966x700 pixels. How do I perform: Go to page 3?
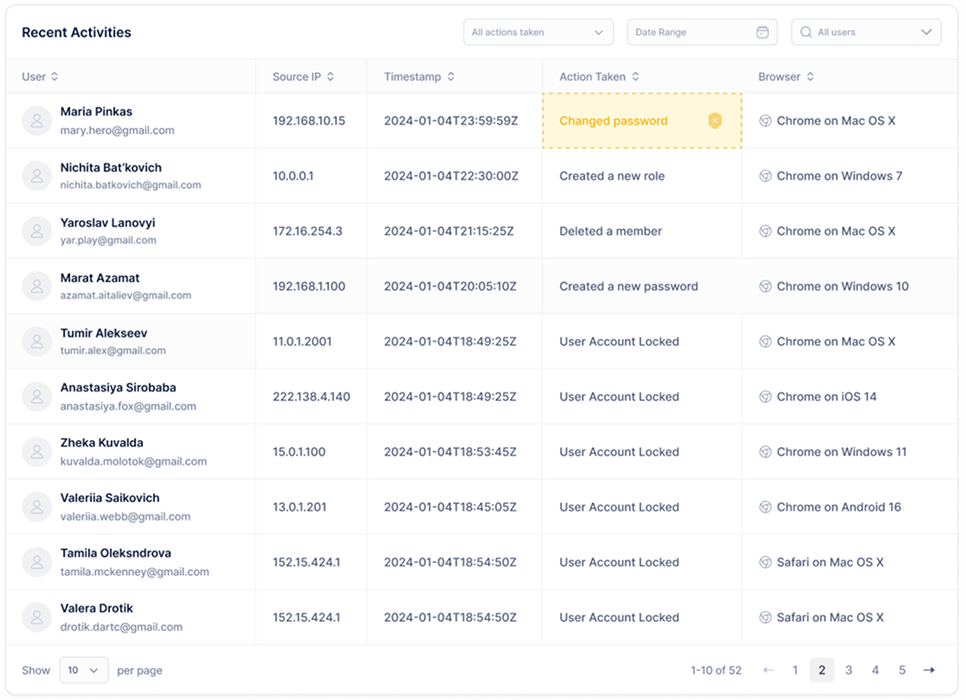click(848, 670)
